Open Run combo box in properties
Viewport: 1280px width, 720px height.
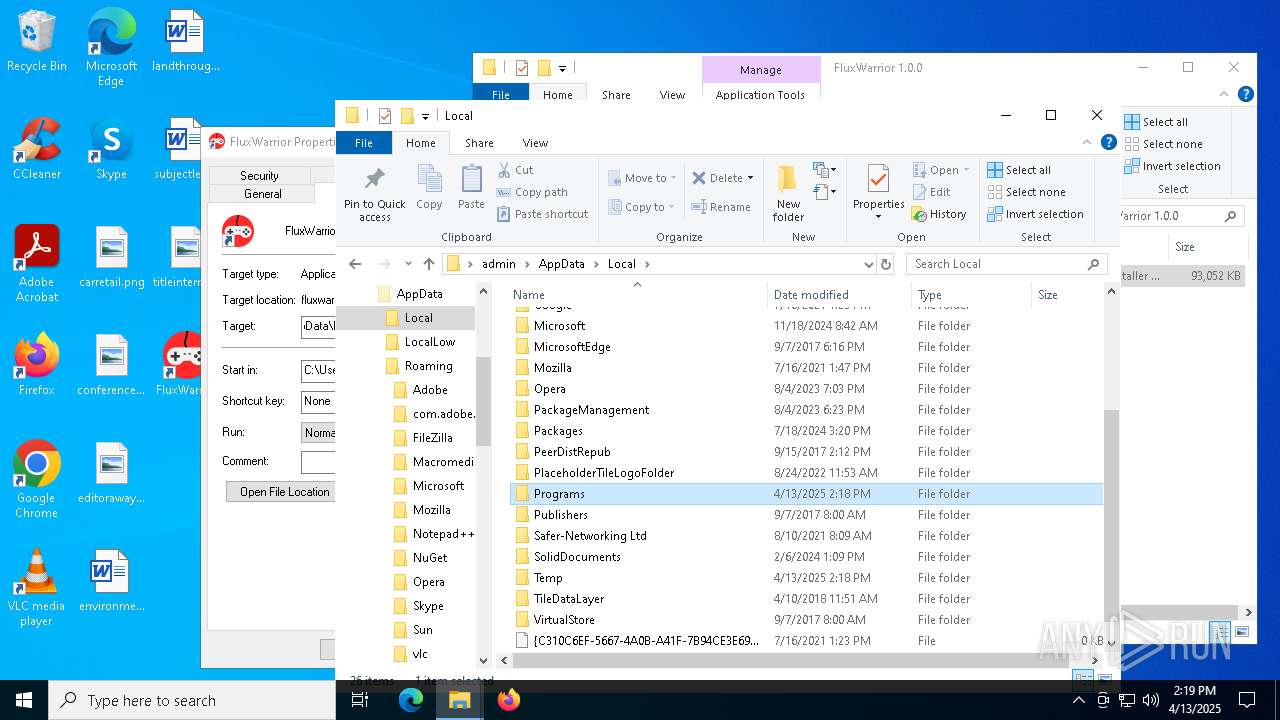click(319, 432)
